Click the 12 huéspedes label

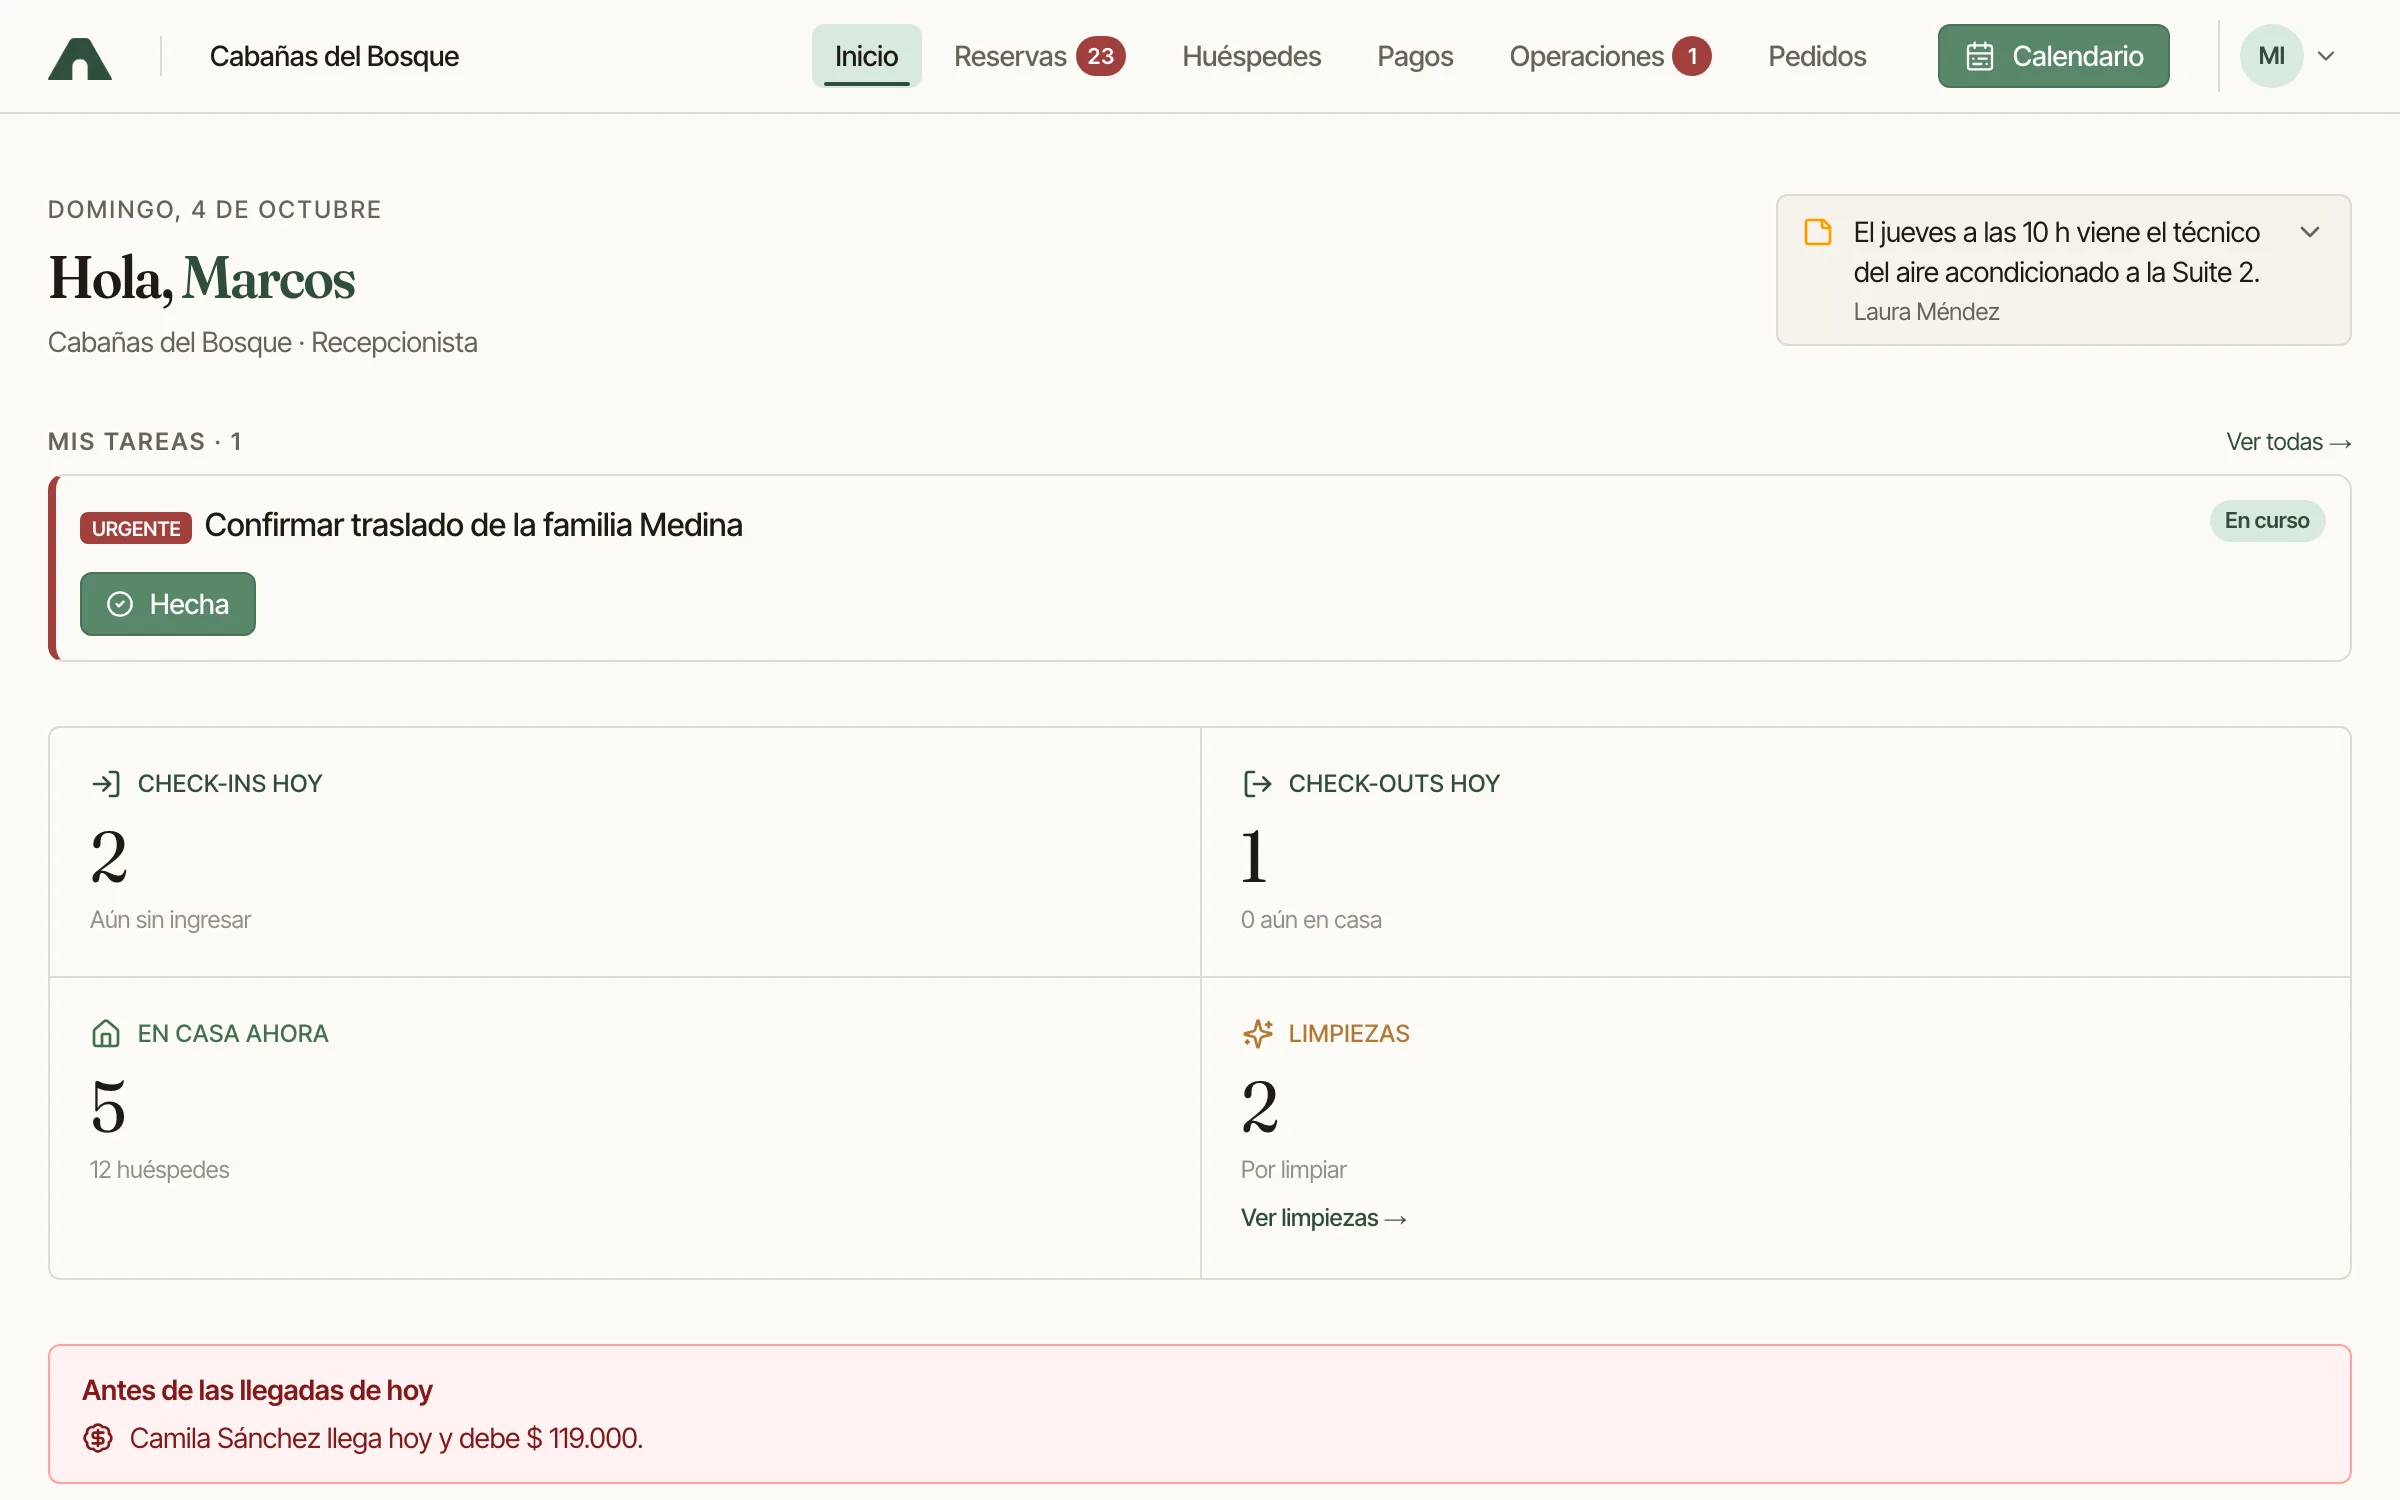[159, 1169]
